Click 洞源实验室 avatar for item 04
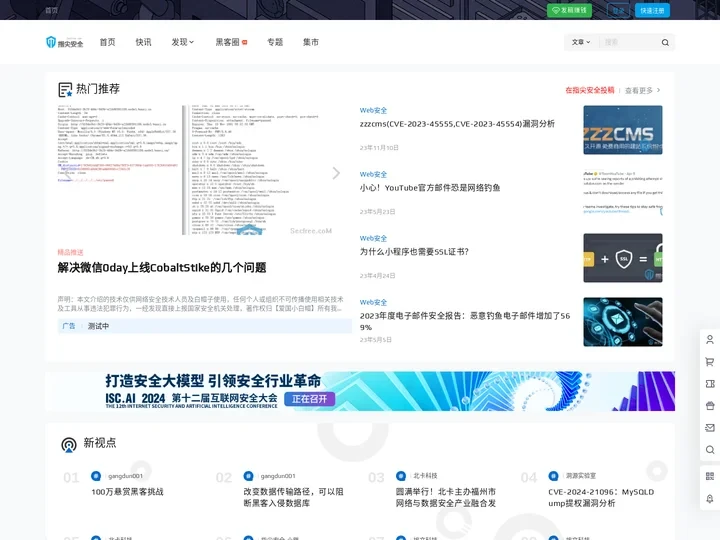This screenshot has height=540, width=720. click(x=553, y=476)
